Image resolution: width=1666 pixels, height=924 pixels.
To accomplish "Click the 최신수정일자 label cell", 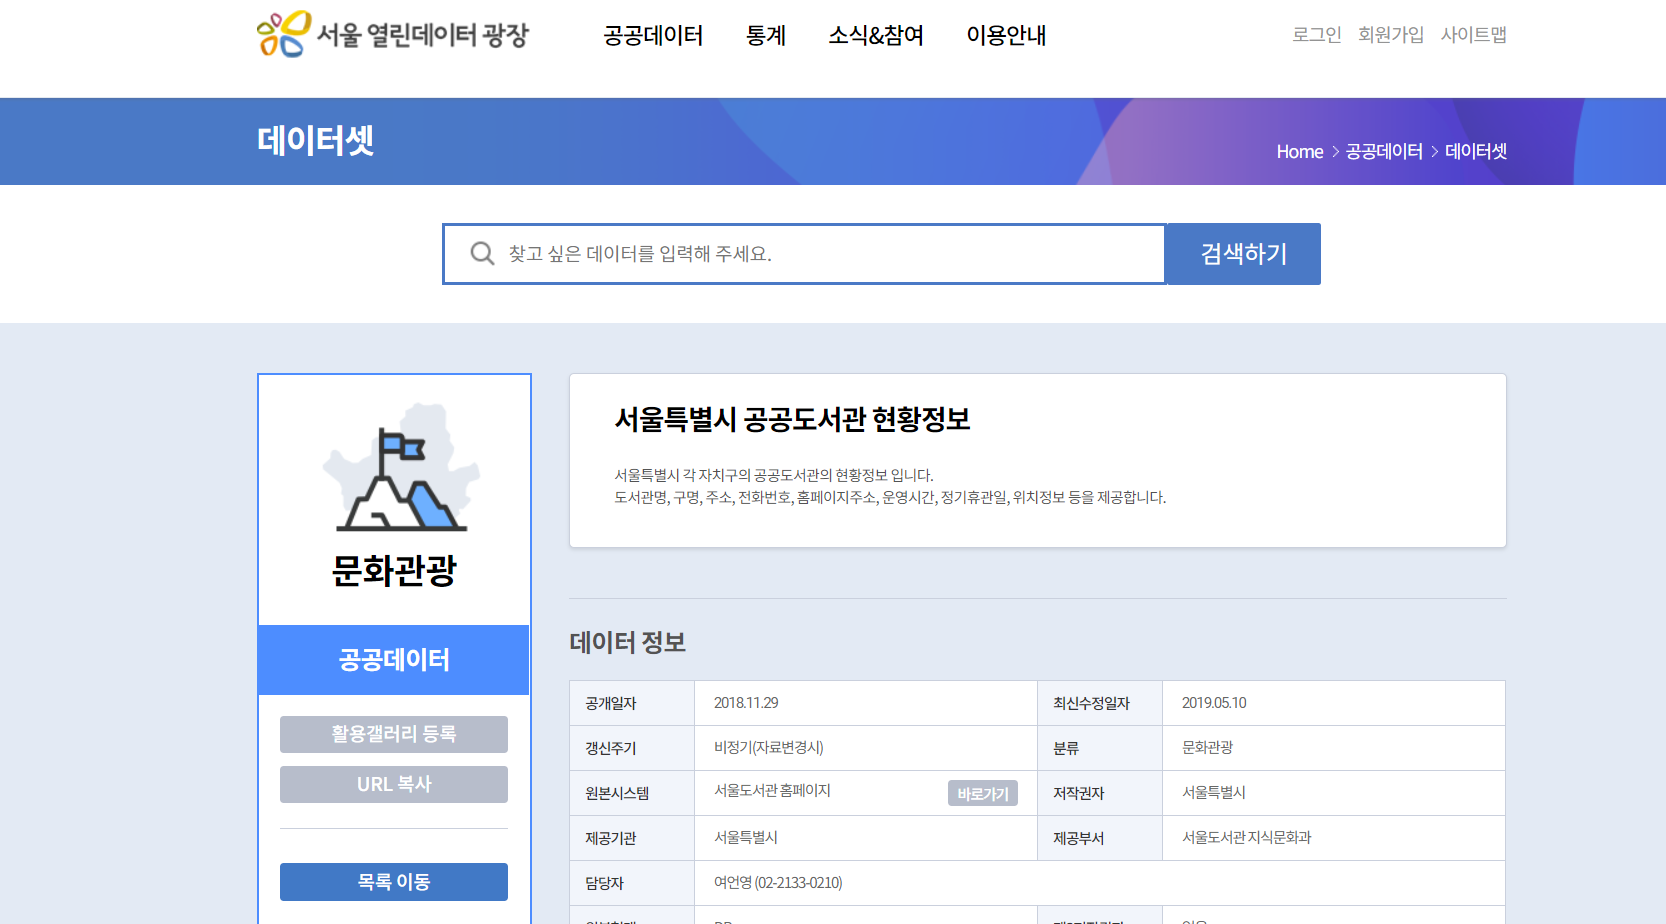I will [1100, 703].
